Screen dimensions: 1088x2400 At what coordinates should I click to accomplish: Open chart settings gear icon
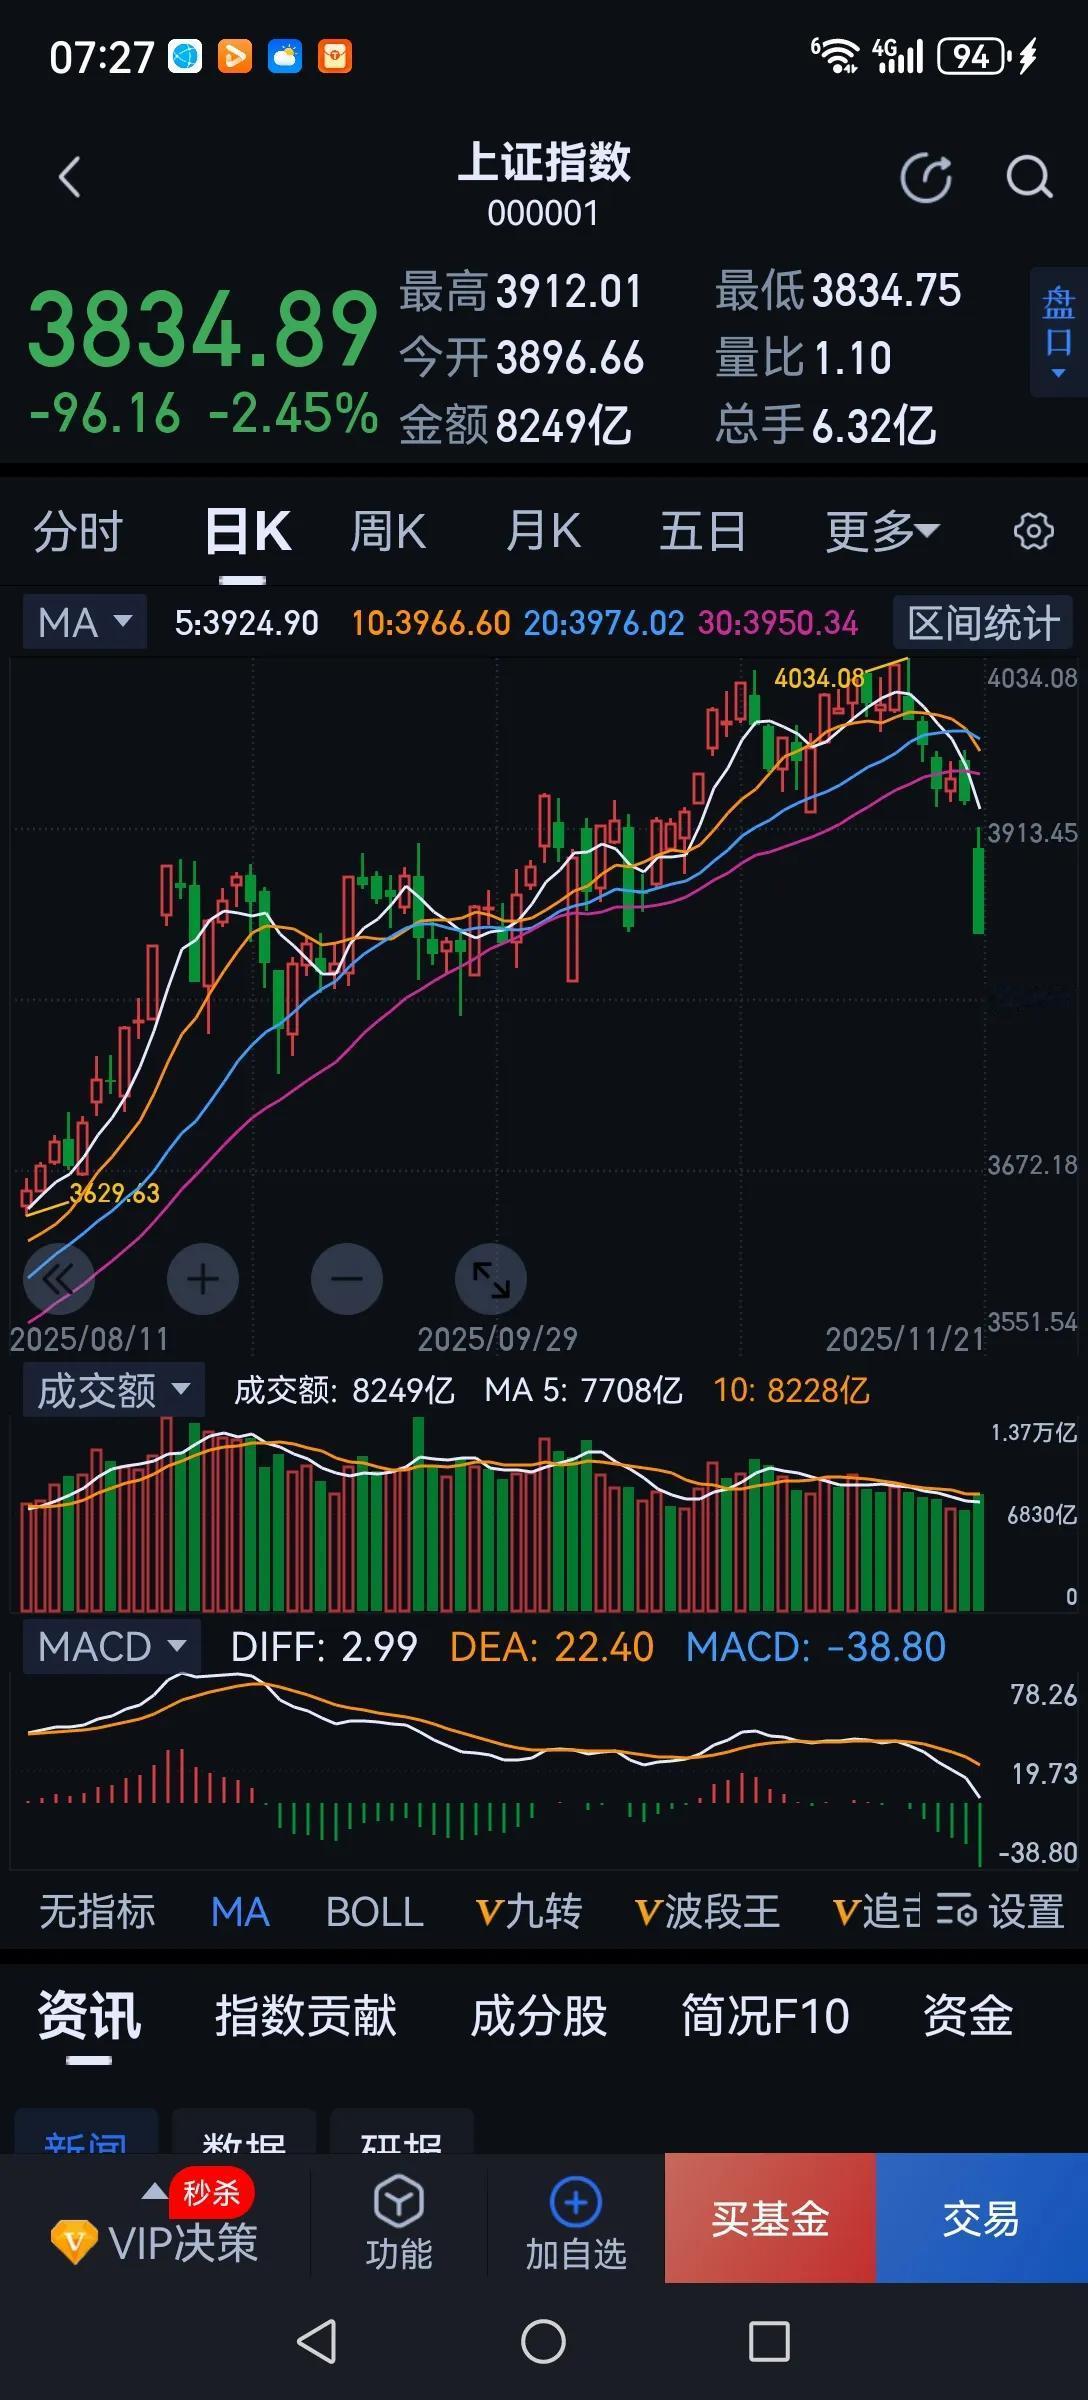click(x=1033, y=531)
